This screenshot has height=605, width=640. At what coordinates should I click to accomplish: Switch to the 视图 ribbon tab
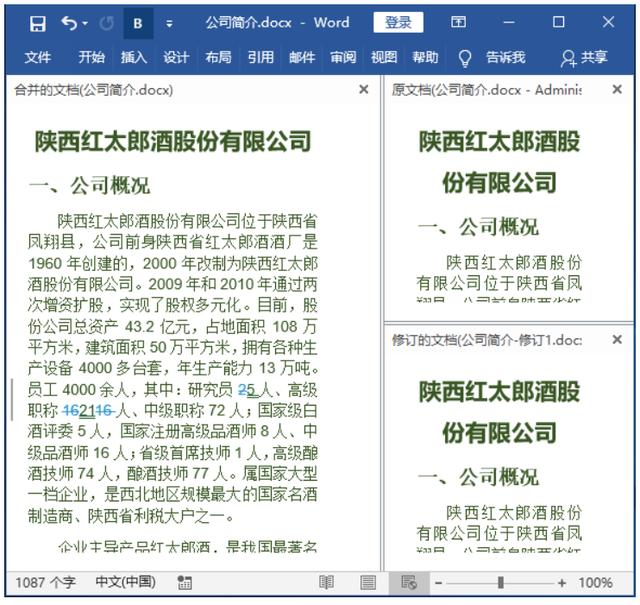[384, 57]
